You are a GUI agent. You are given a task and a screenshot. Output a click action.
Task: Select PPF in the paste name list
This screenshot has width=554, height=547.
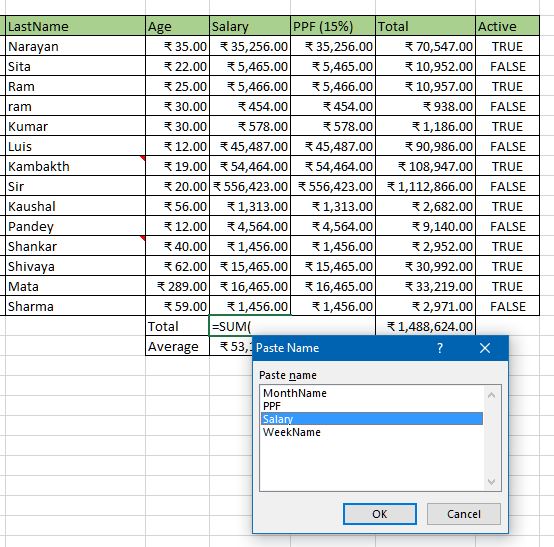point(372,406)
